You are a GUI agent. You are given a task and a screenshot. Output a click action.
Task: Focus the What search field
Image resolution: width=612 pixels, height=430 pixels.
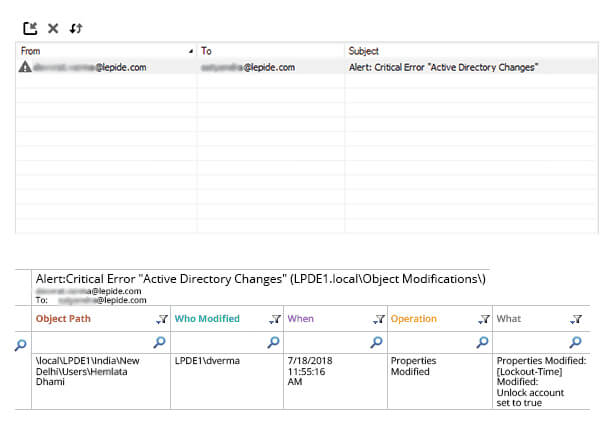[x=541, y=343]
